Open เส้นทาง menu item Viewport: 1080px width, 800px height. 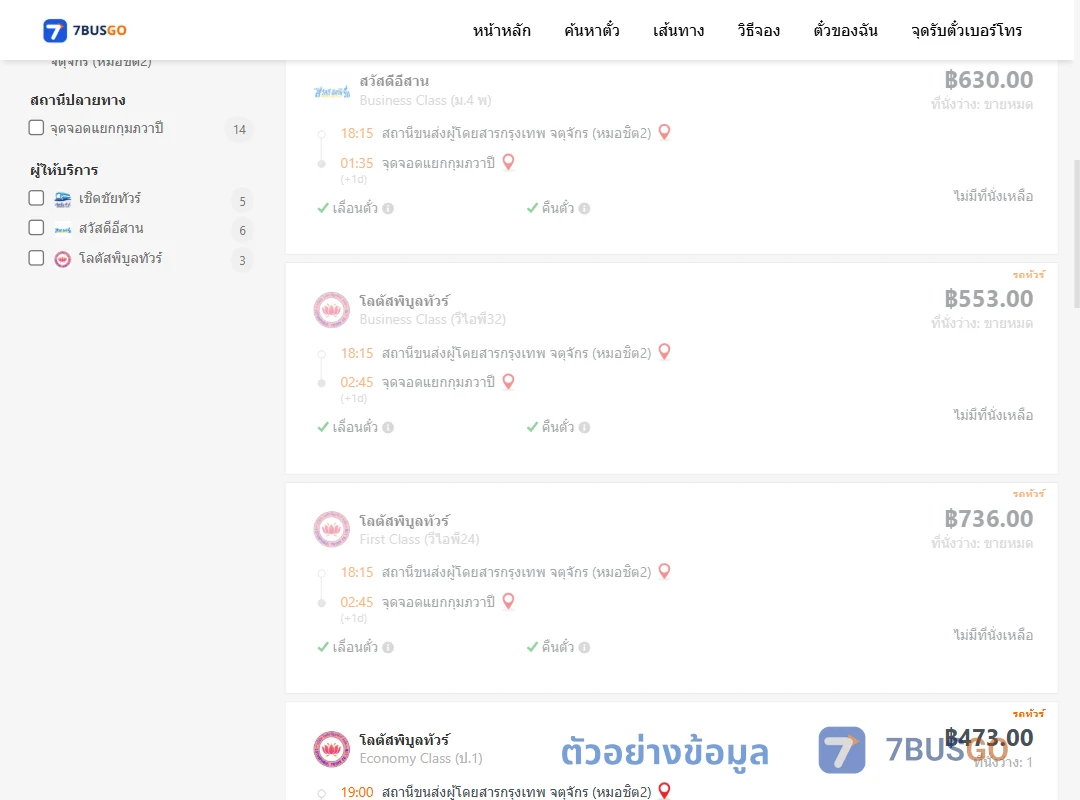point(678,30)
